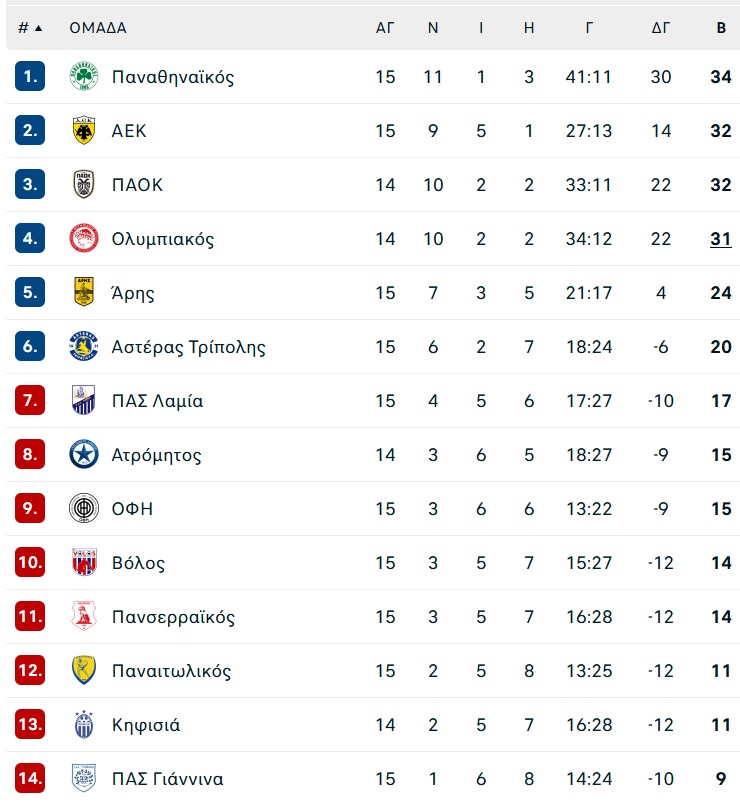
Task: Click the red position 7 badge
Action: click(x=30, y=400)
